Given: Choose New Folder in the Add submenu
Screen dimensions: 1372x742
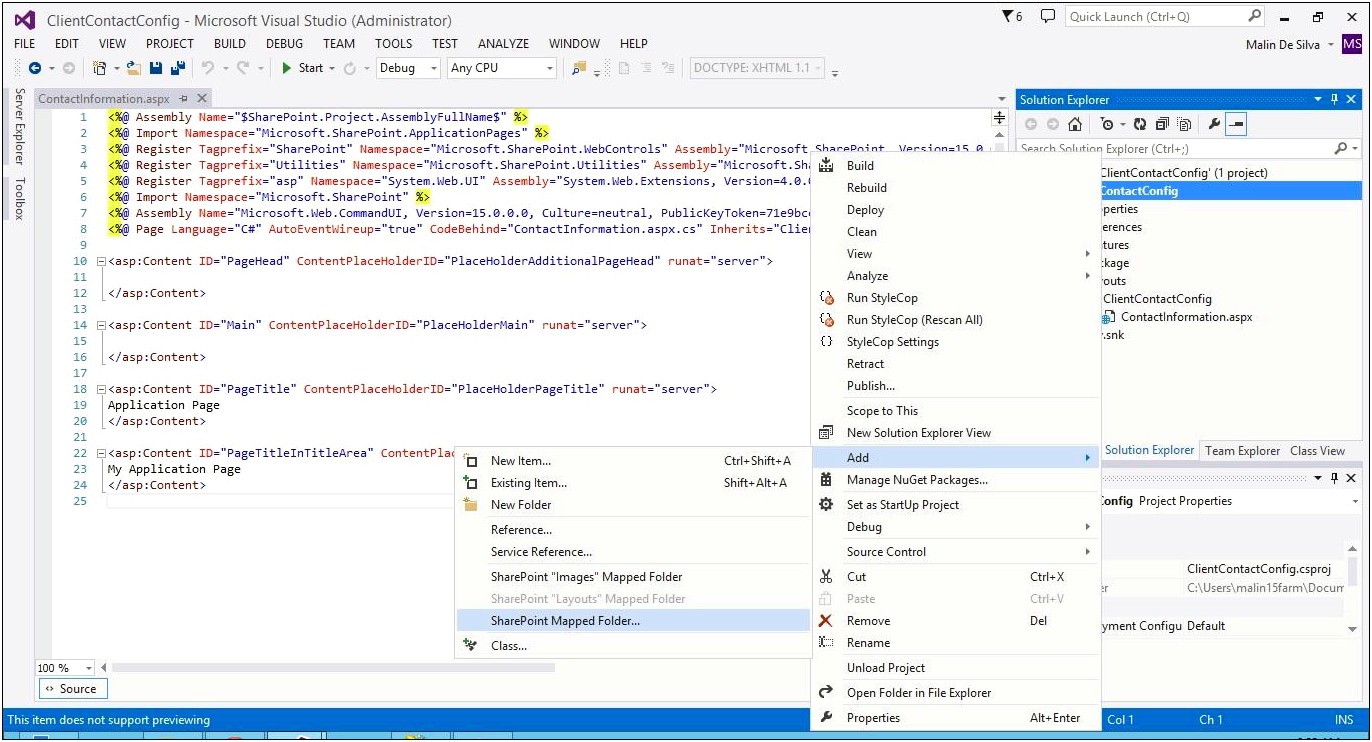Looking at the screenshot, I should [633, 505].
